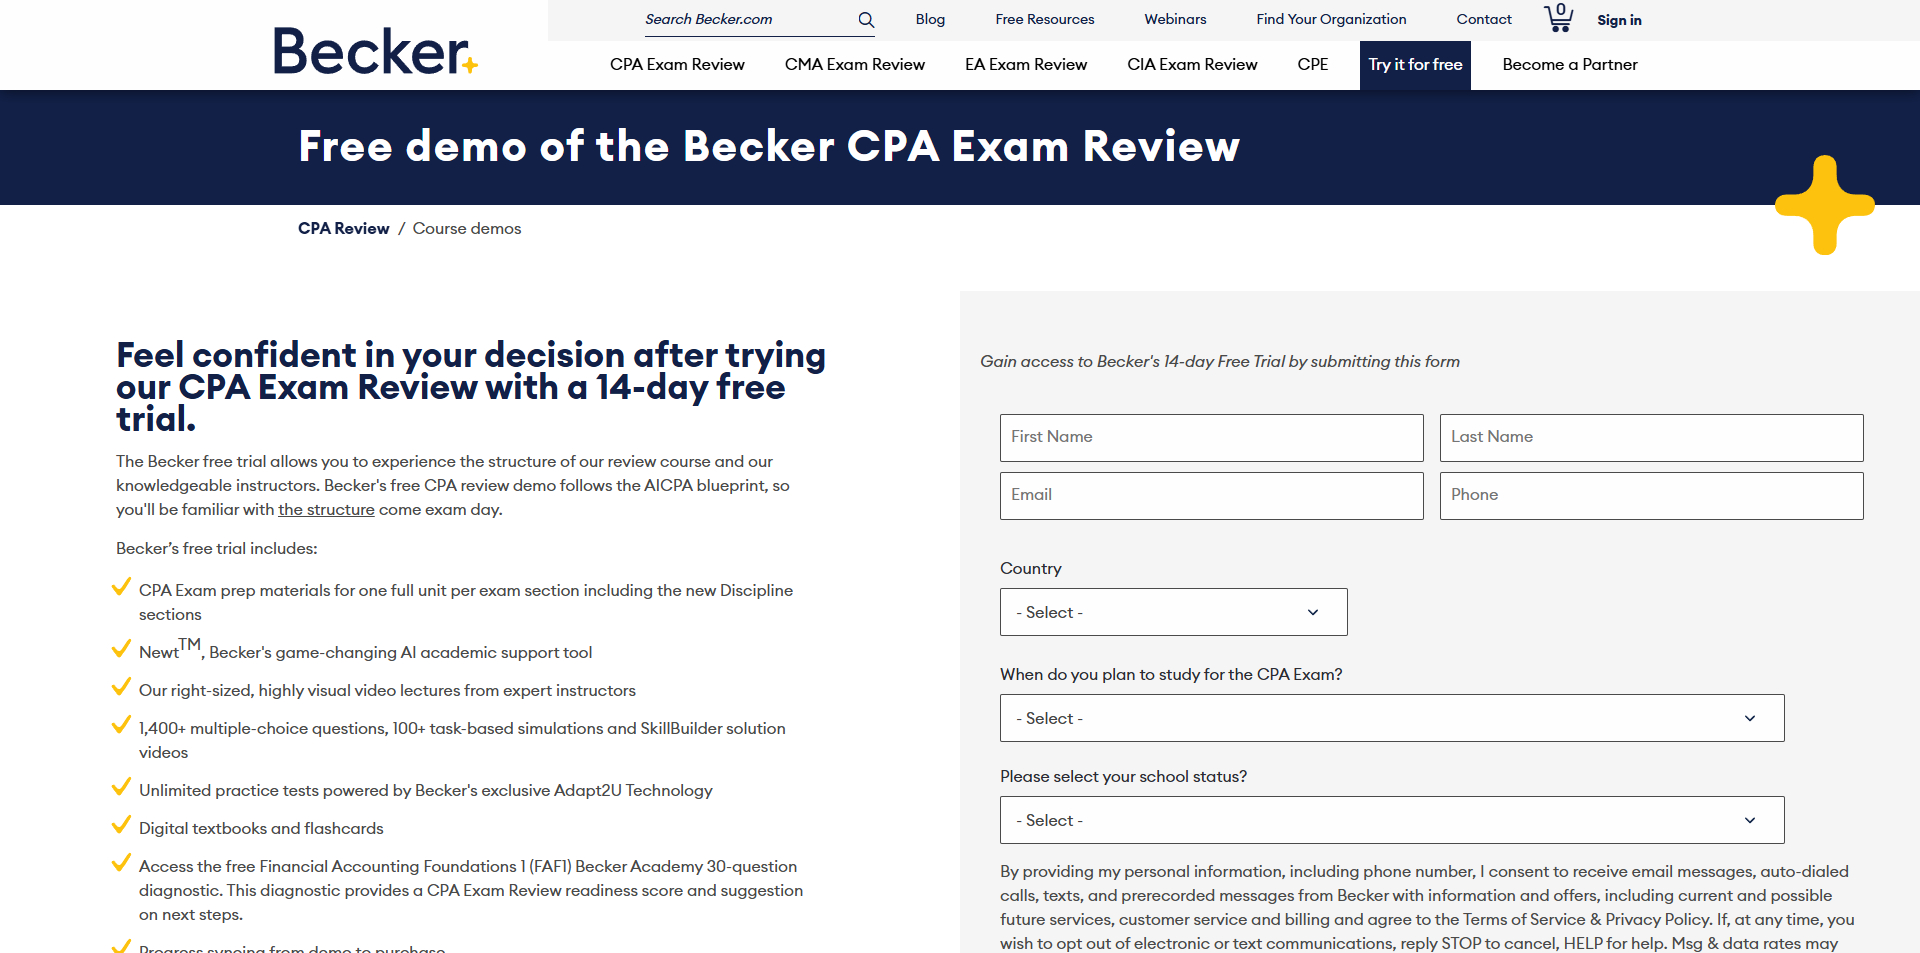Select the Phone input field

1651,496
